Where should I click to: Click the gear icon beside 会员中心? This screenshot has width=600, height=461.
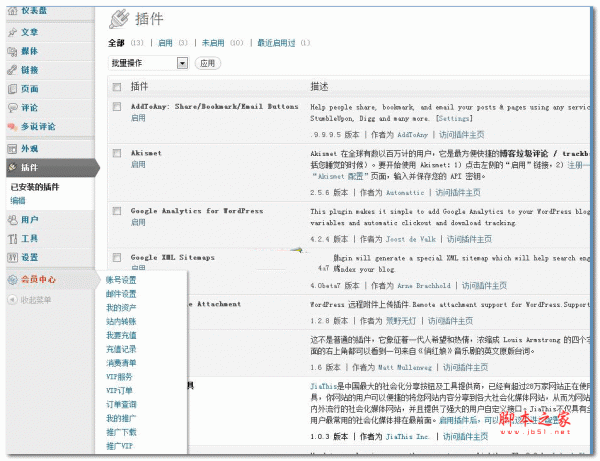13,280
